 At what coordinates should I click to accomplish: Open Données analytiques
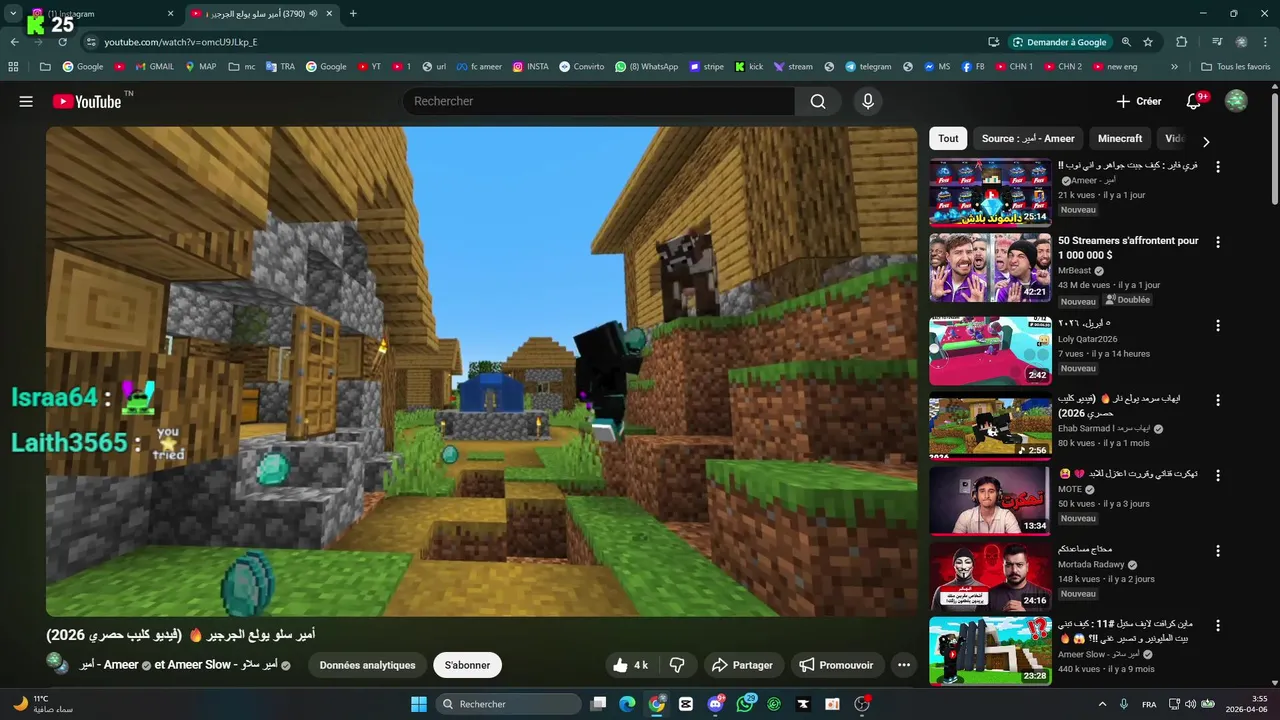[367, 665]
